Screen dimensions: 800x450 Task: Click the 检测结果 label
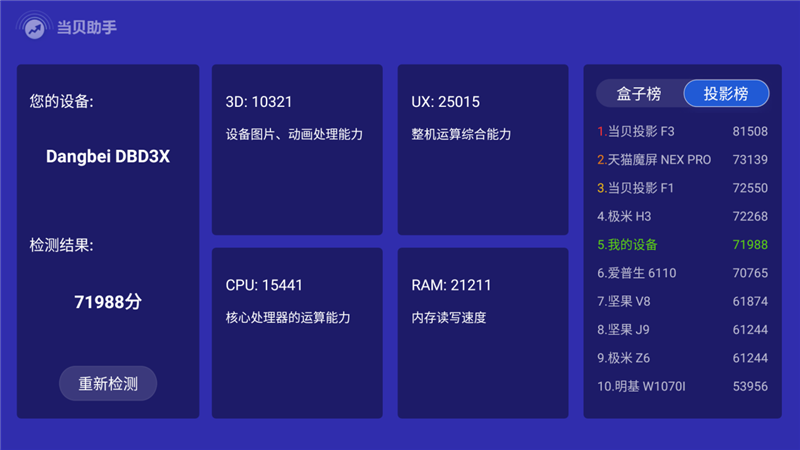(61, 245)
